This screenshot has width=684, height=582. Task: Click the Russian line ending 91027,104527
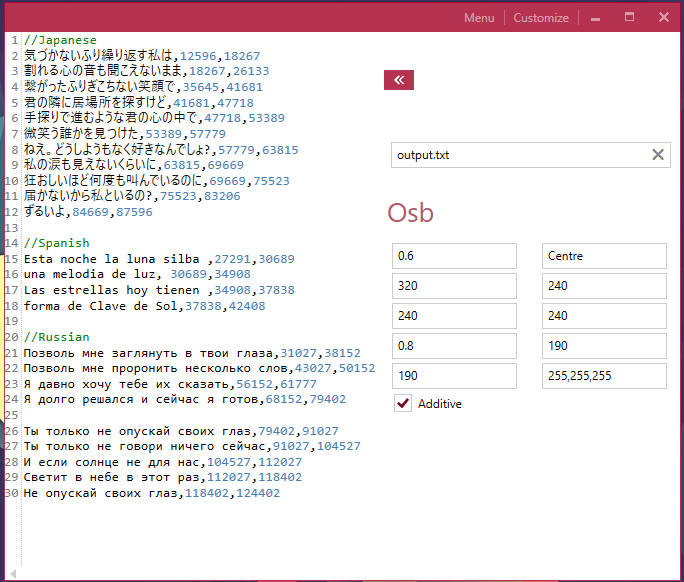tap(192, 446)
